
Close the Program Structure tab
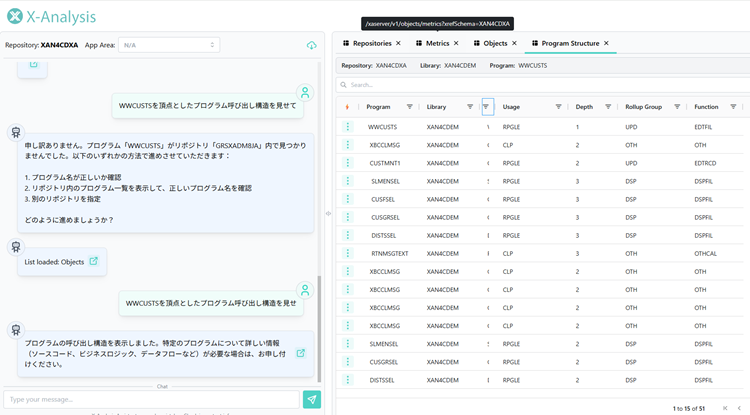(x=606, y=43)
